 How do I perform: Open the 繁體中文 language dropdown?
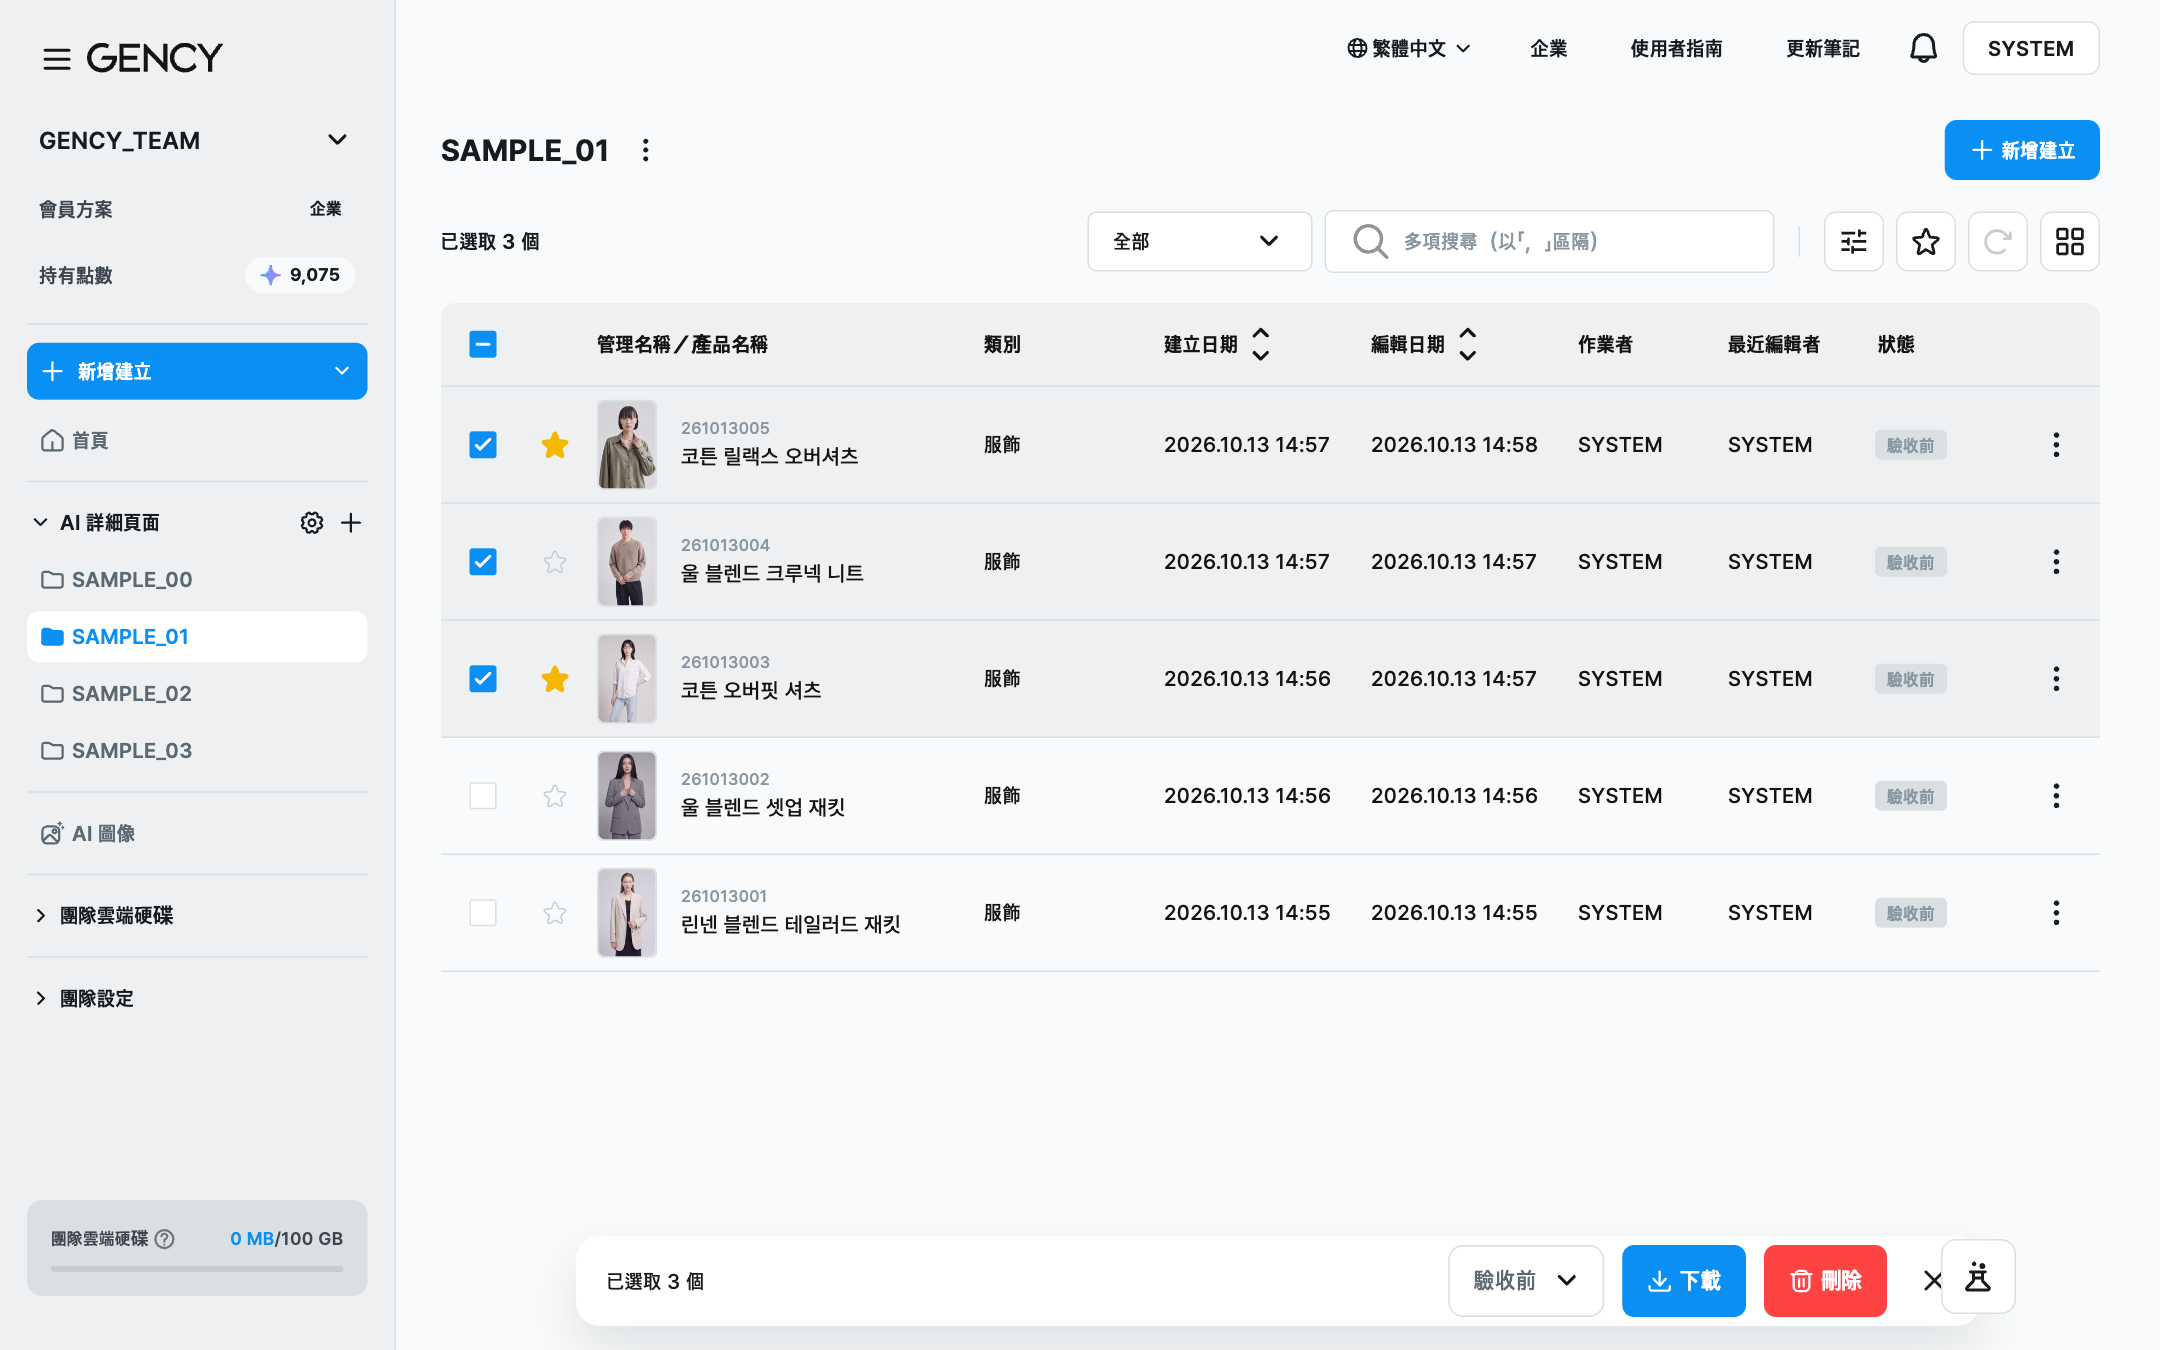click(1408, 48)
